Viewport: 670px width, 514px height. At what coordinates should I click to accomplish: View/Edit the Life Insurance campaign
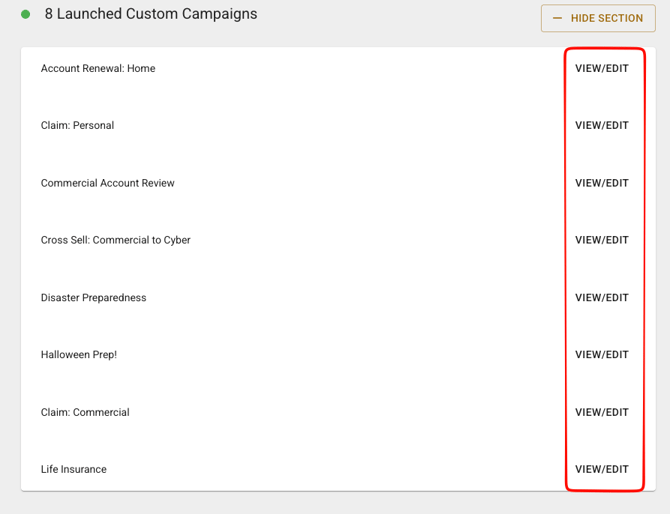click(x=602, y=470)
